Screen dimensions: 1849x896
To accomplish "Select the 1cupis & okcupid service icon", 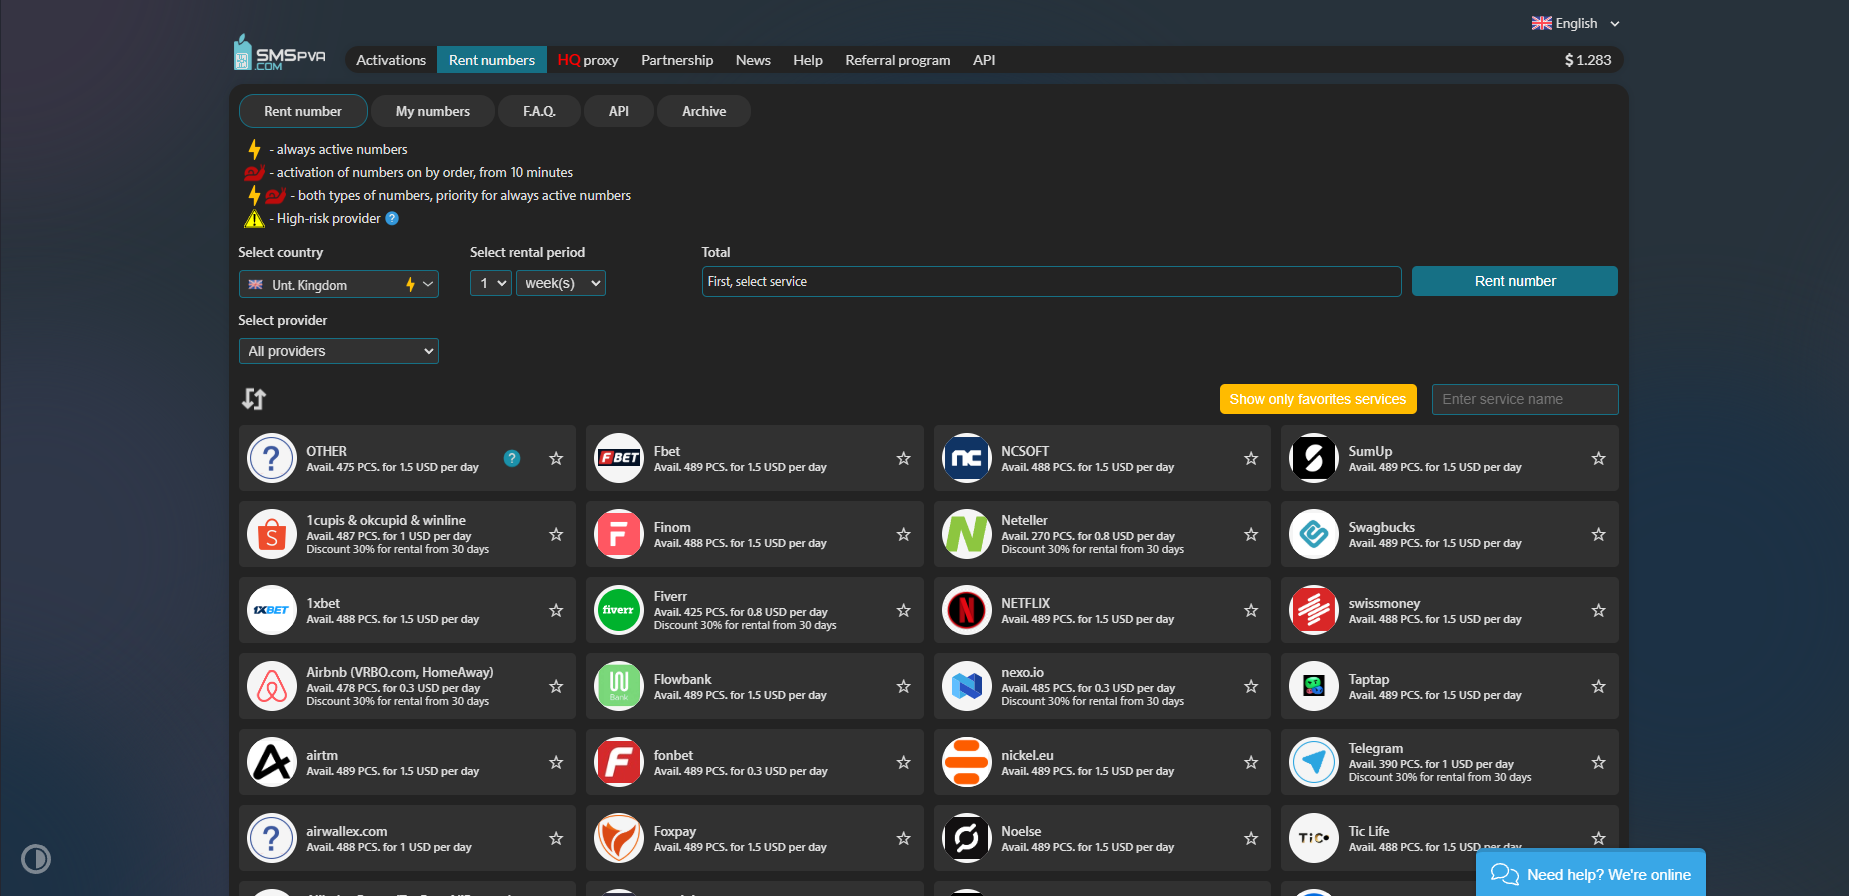I will coord(272,534).
